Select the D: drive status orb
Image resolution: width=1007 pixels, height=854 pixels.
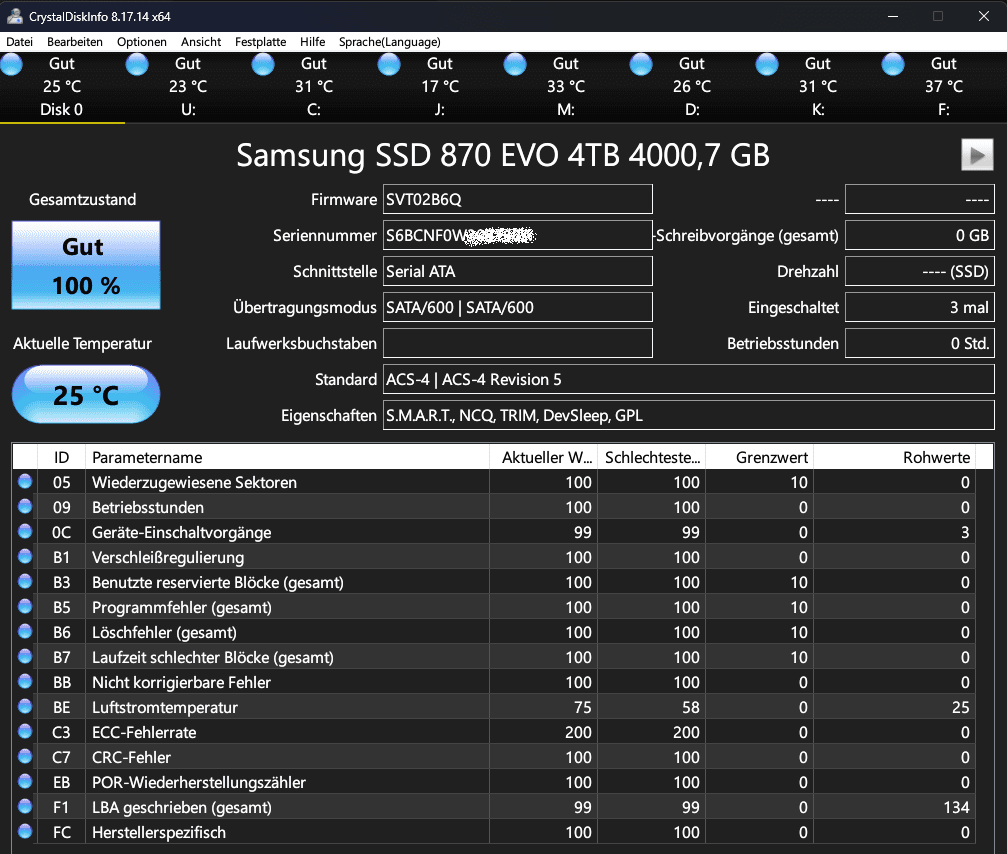point(640,64)
